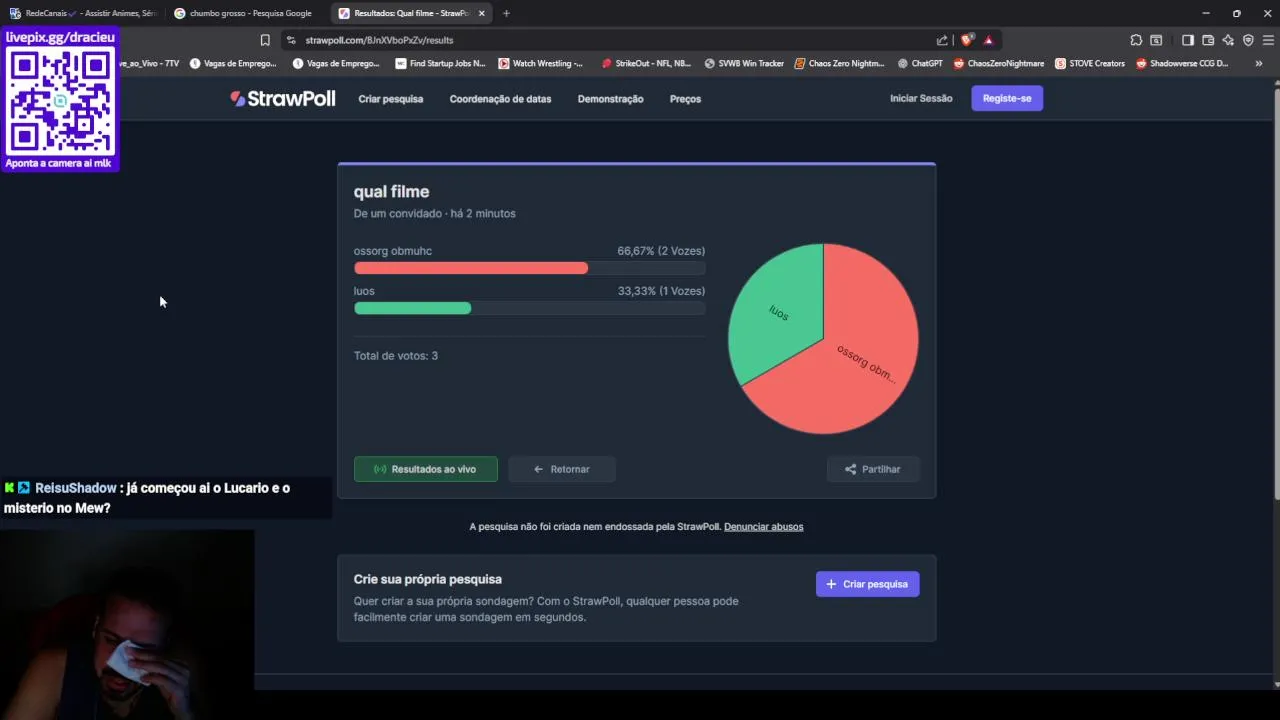
Task: Click the search screenshot icon in toolbar
Action: click(1156, 40)
